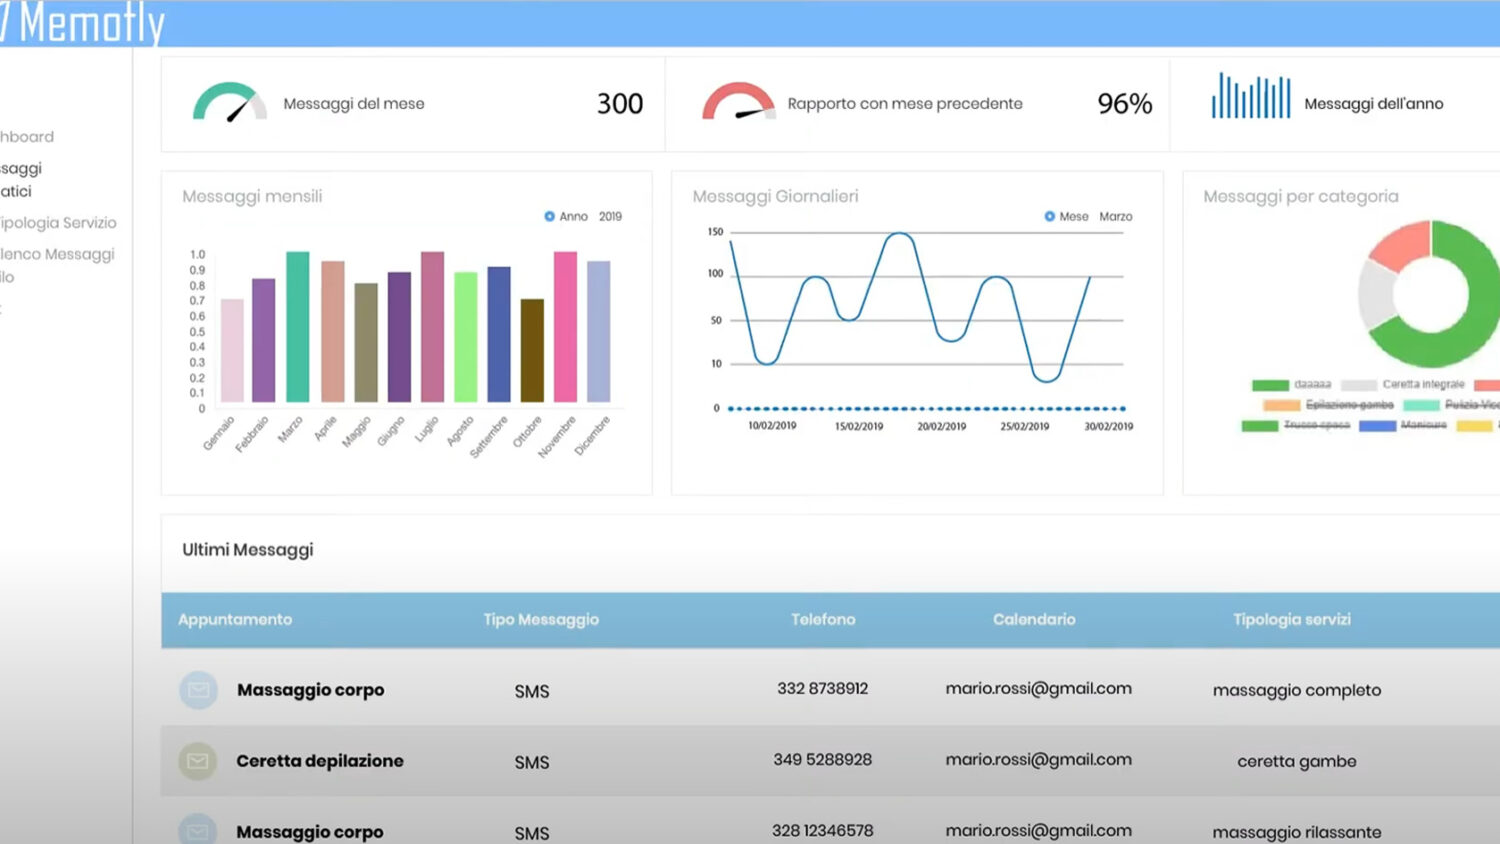Viewport: 1500px width, 844px height.
Task: Select the Anno radio button in Messaggi mensili
Action: click(x=549, y=216)
